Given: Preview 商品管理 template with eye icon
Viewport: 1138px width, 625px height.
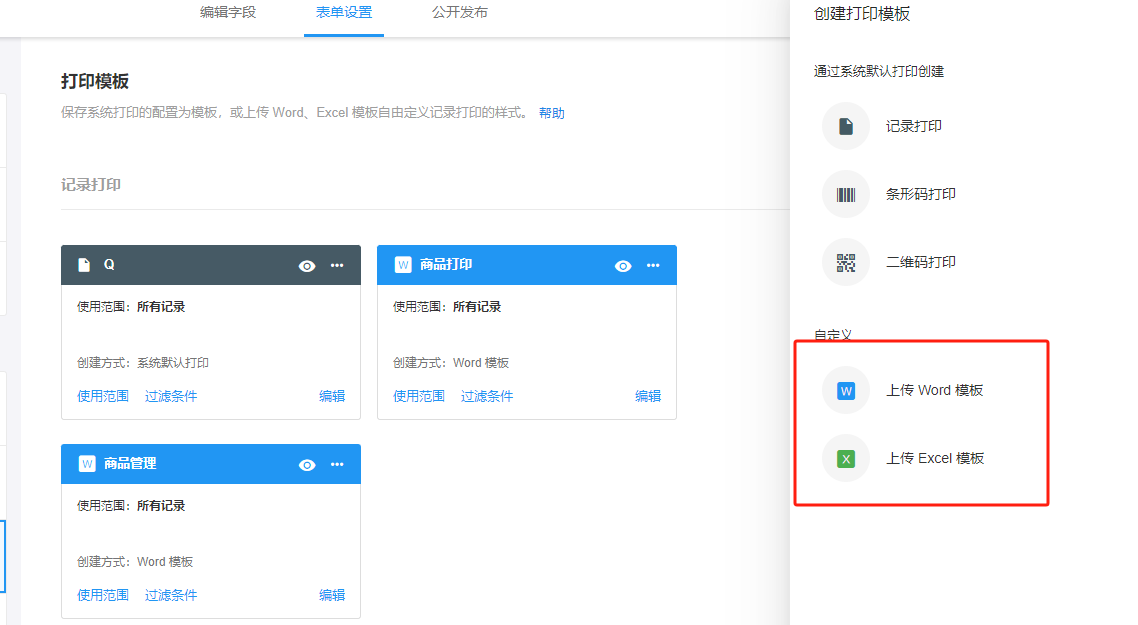Looking at the screenshot, I should coord(307,465).
